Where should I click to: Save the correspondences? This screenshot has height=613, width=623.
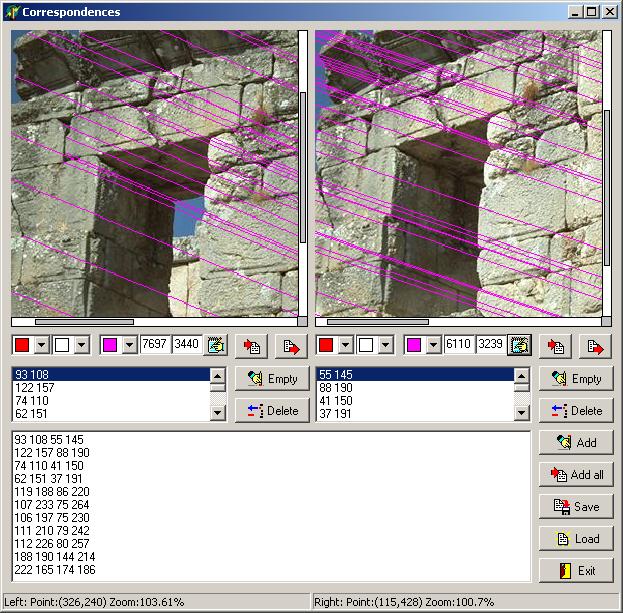point(576,507)
